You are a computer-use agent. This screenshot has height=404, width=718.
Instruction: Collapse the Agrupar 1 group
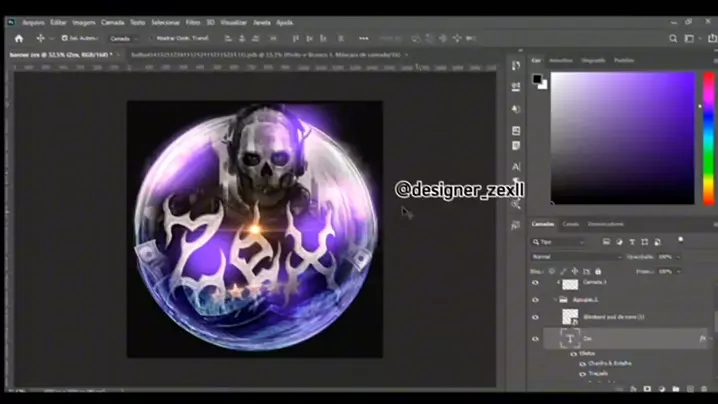click(x=557, y=299)
